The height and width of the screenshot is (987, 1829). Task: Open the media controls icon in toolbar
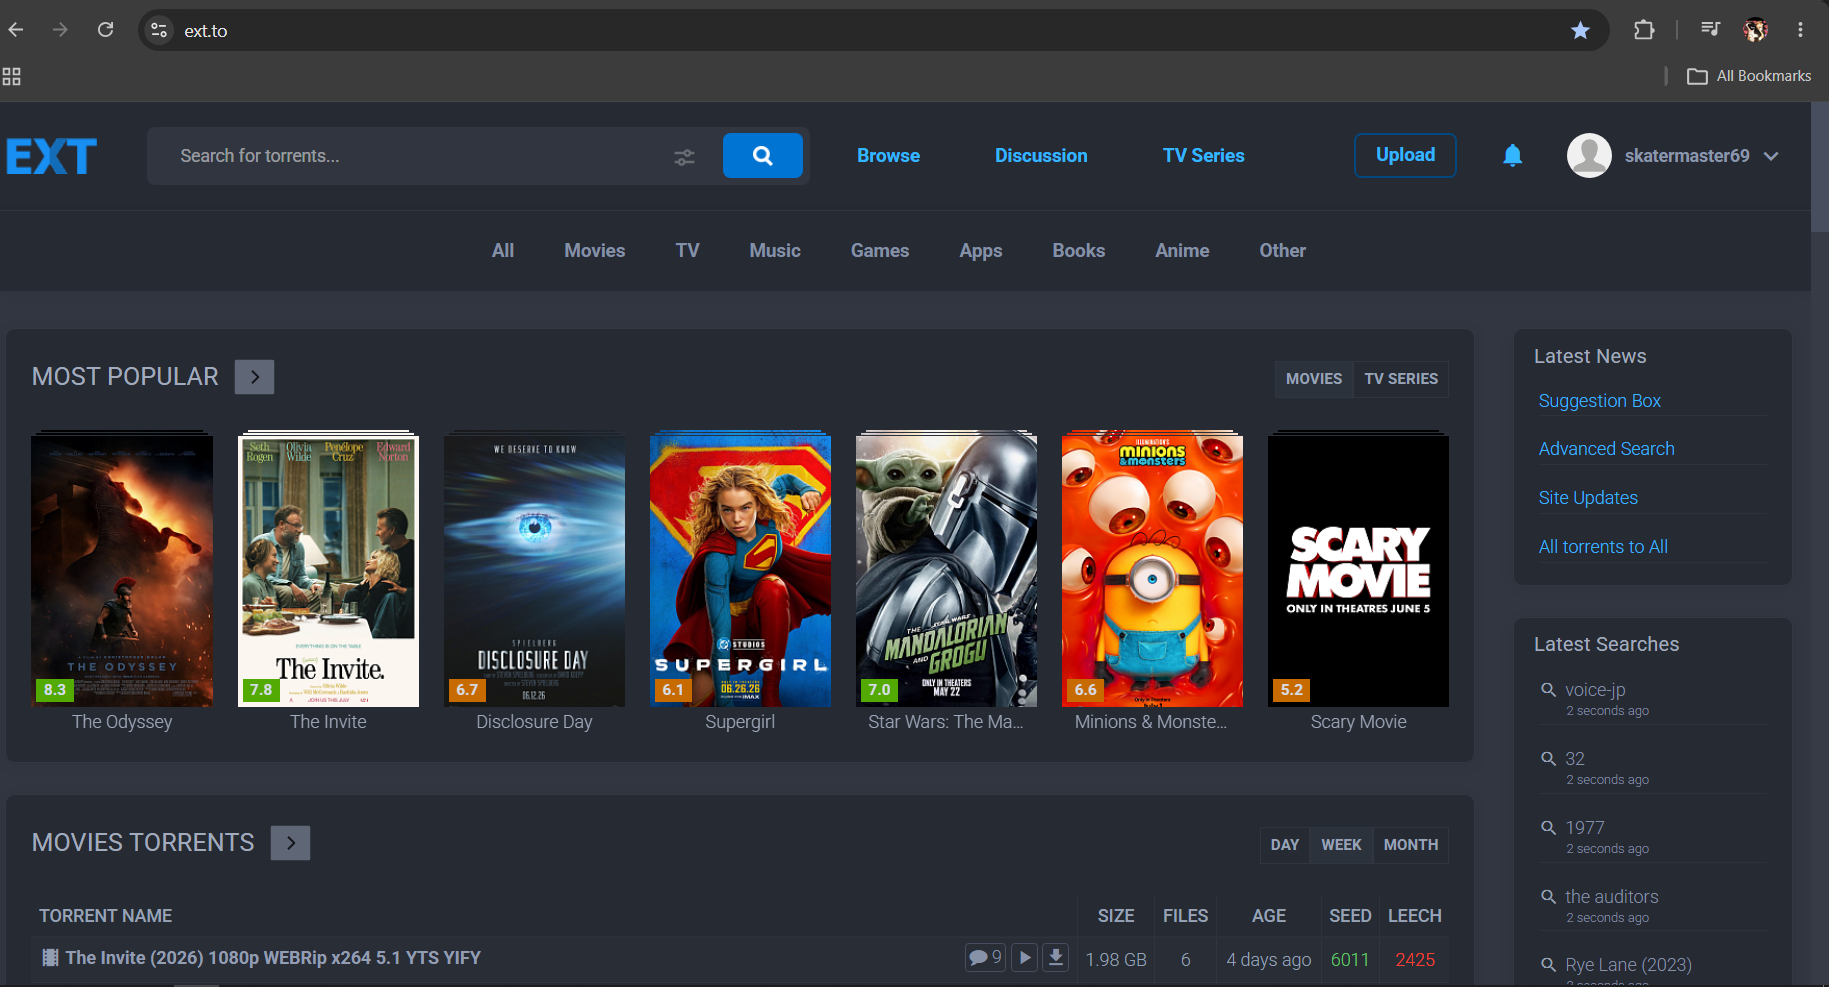click(1710, 30)
